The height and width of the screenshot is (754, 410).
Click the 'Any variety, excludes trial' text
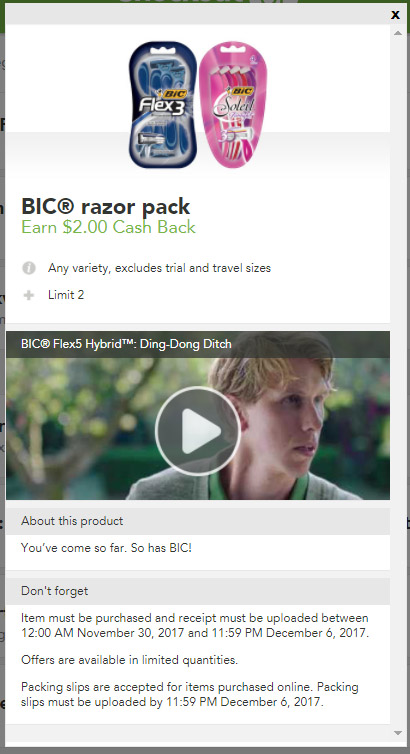click(159, 268)
